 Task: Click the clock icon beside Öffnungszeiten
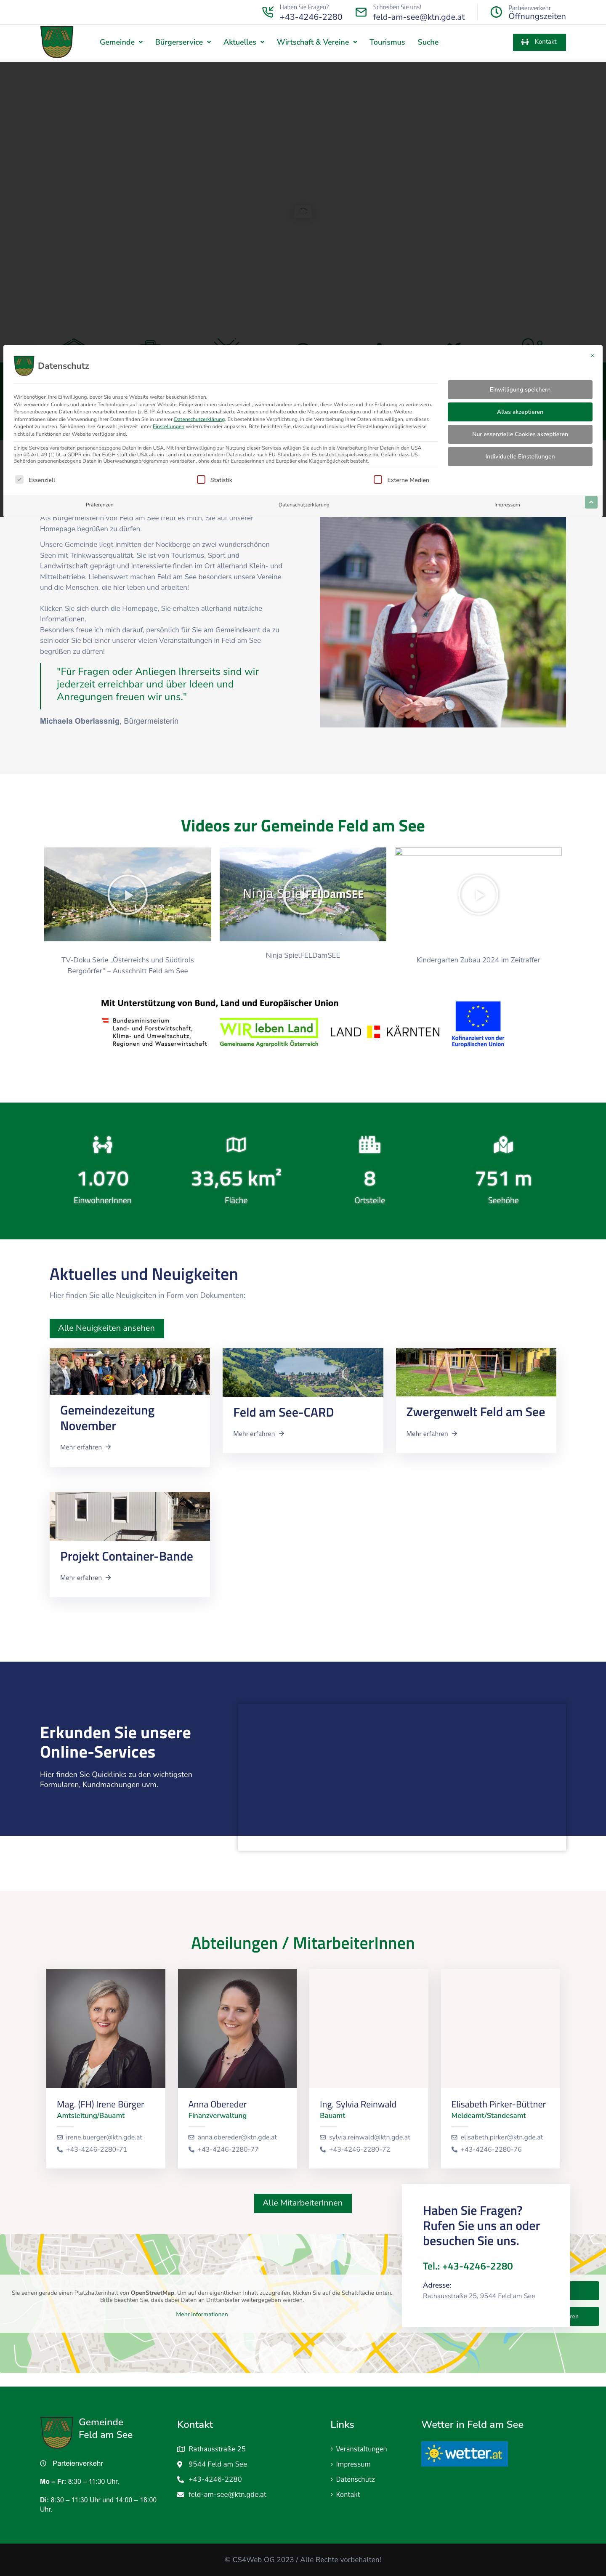click(x=496, y=12)
